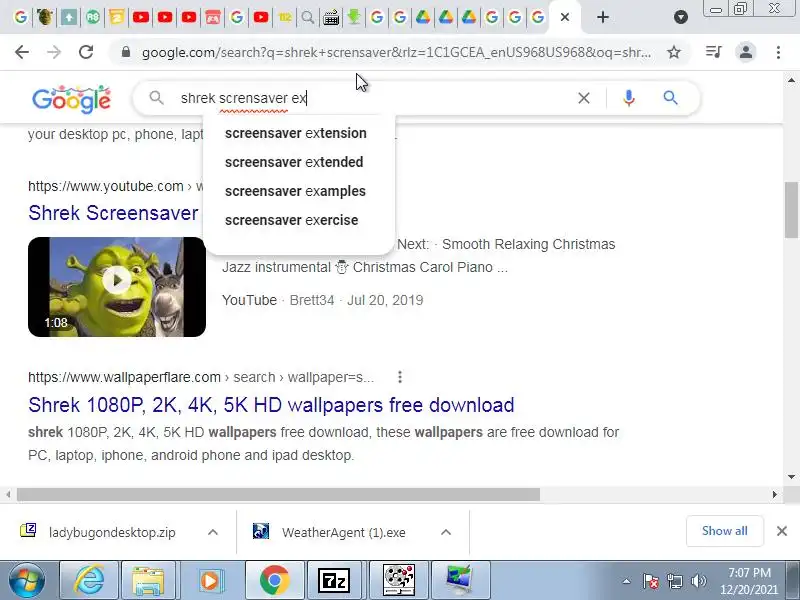Switch to the green R$ tab
This screenshot has height=600, width=800.
point(92,17)
